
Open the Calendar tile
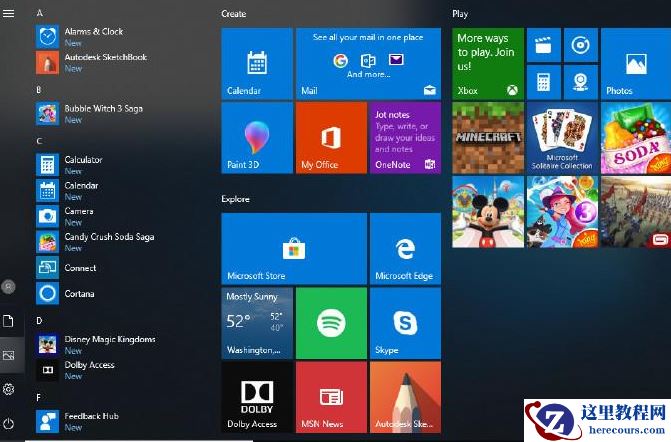point(257,64)
